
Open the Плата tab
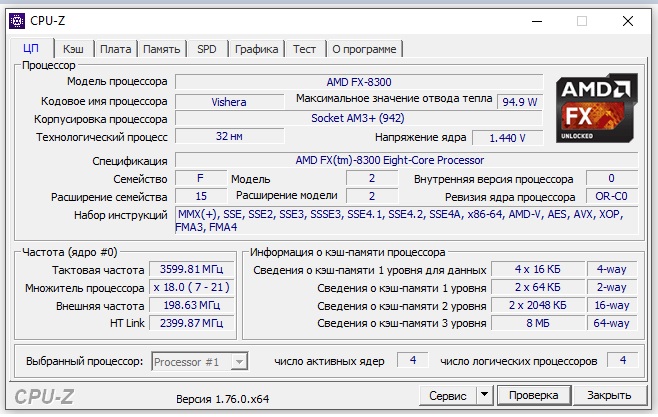(115, 49)
